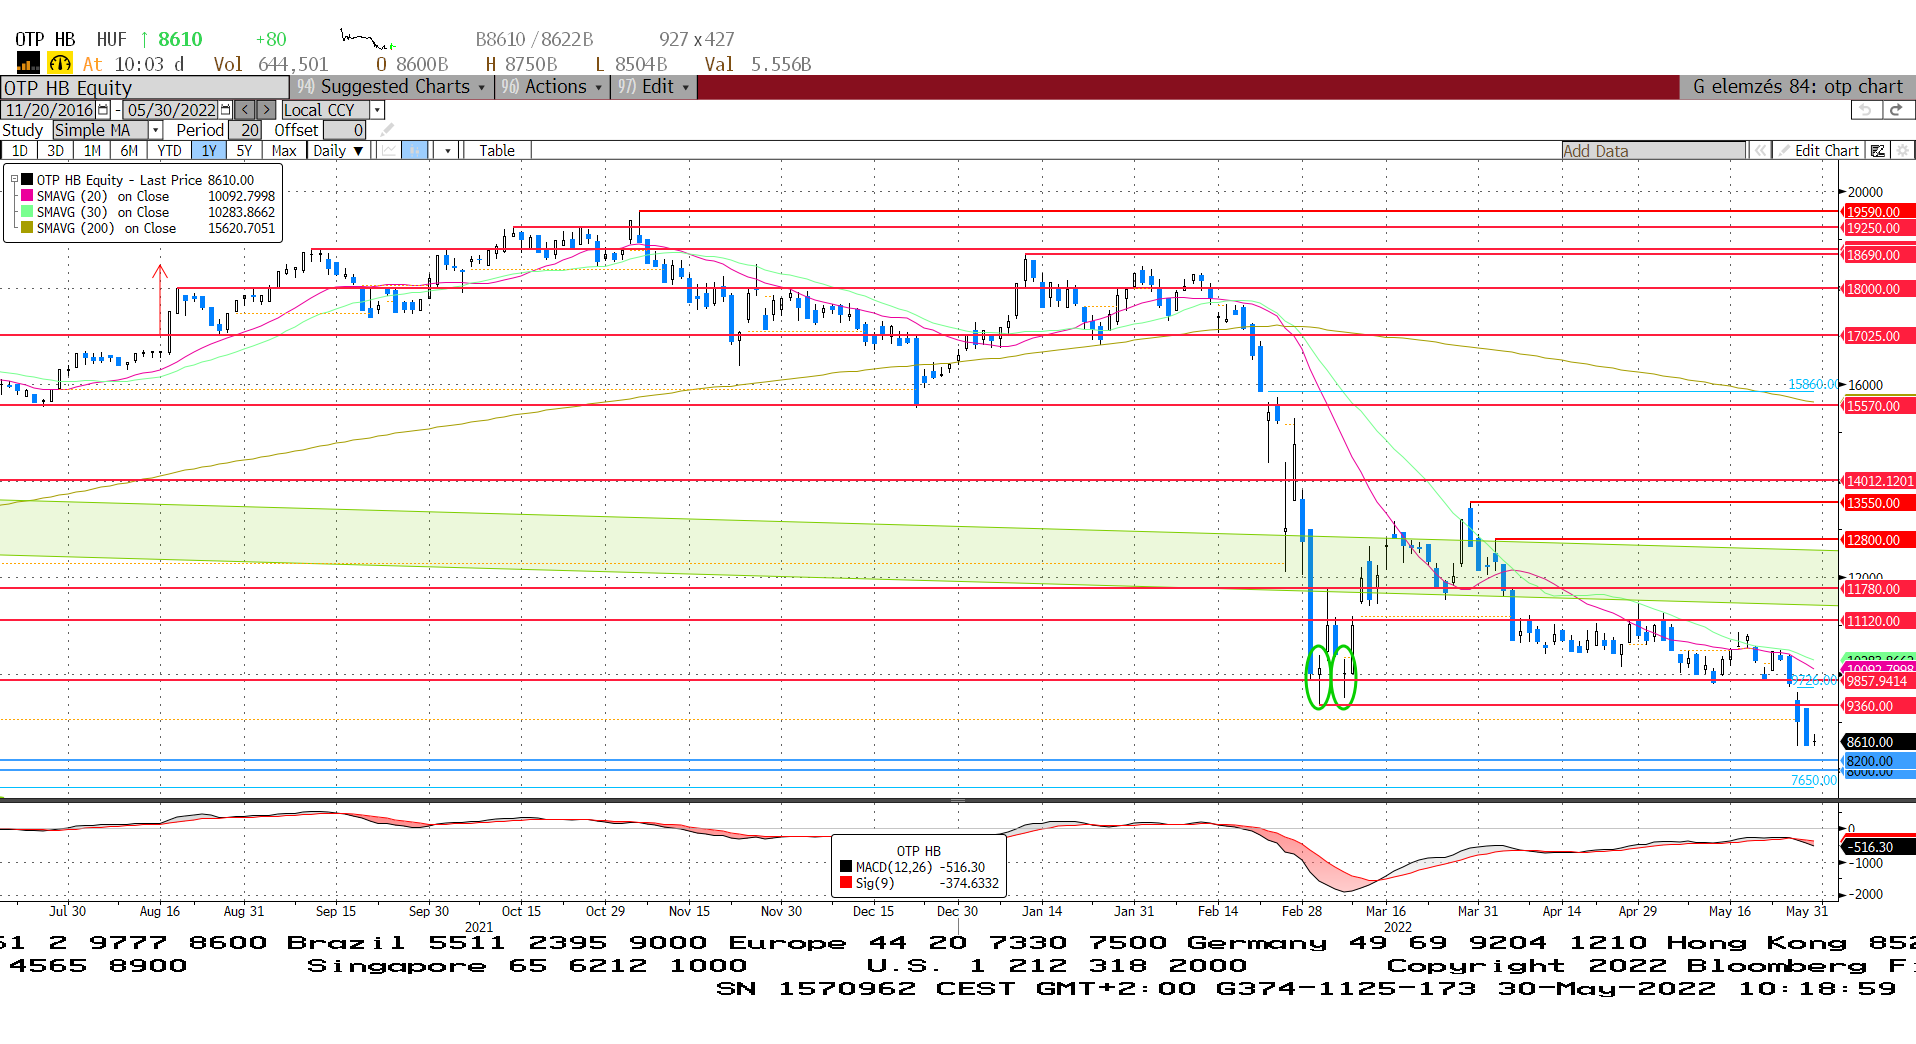Click the double left chevron collapse icon
Image resolution: width=1916 pixels, height=1044 pixels.
(x=1759, y=151)
